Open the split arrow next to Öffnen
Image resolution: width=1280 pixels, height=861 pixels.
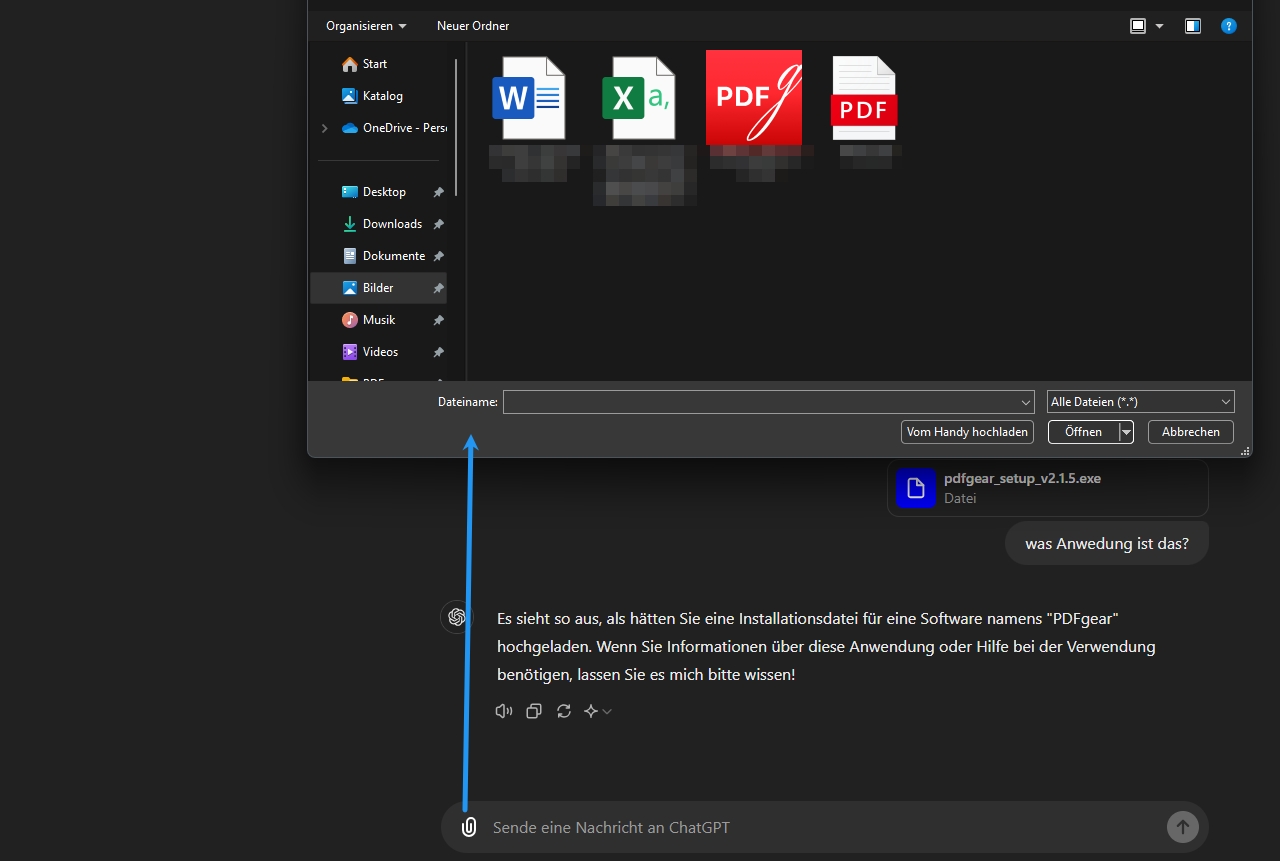click(1126, 432)
